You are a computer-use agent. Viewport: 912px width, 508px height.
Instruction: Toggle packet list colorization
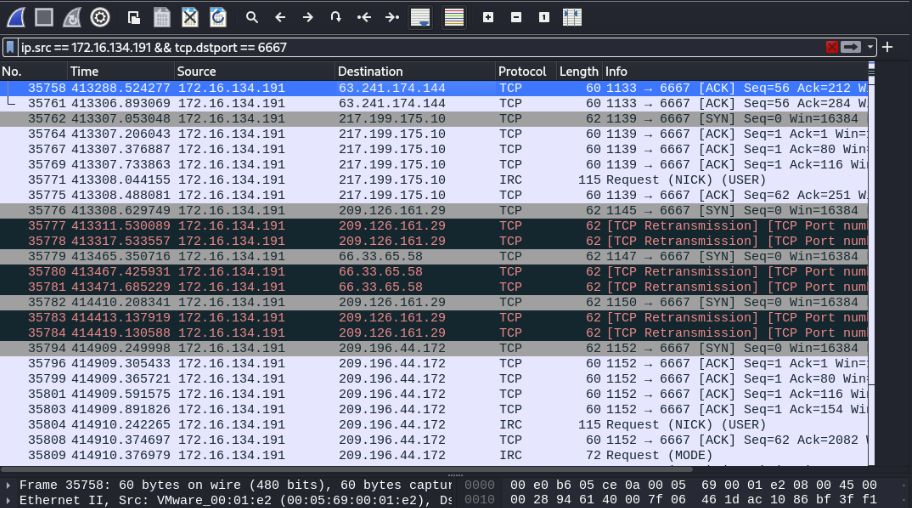[x=454, y=17]
